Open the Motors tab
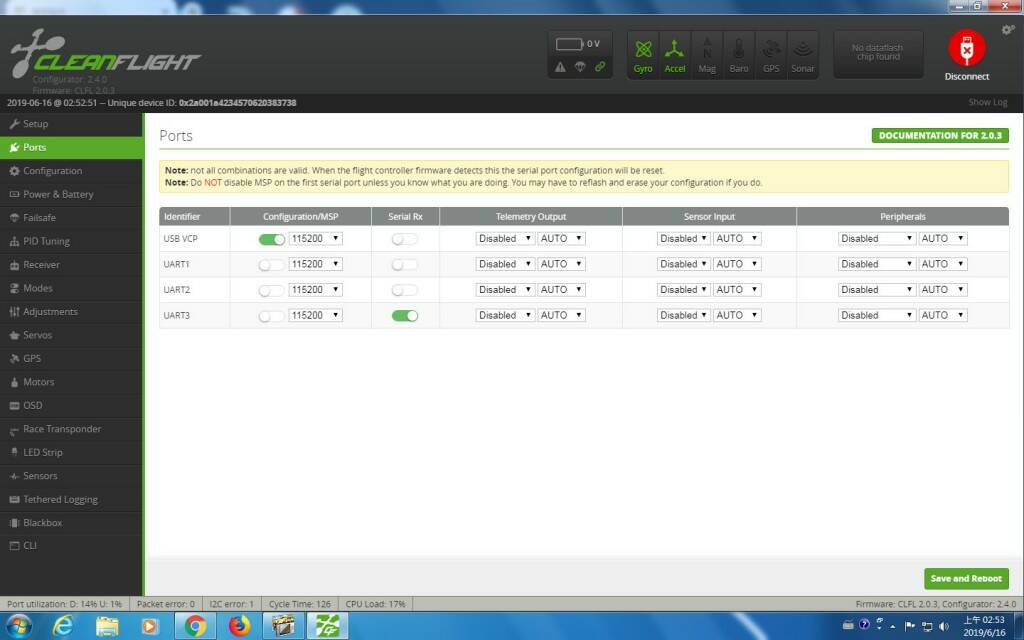 [x=71, y=382]
